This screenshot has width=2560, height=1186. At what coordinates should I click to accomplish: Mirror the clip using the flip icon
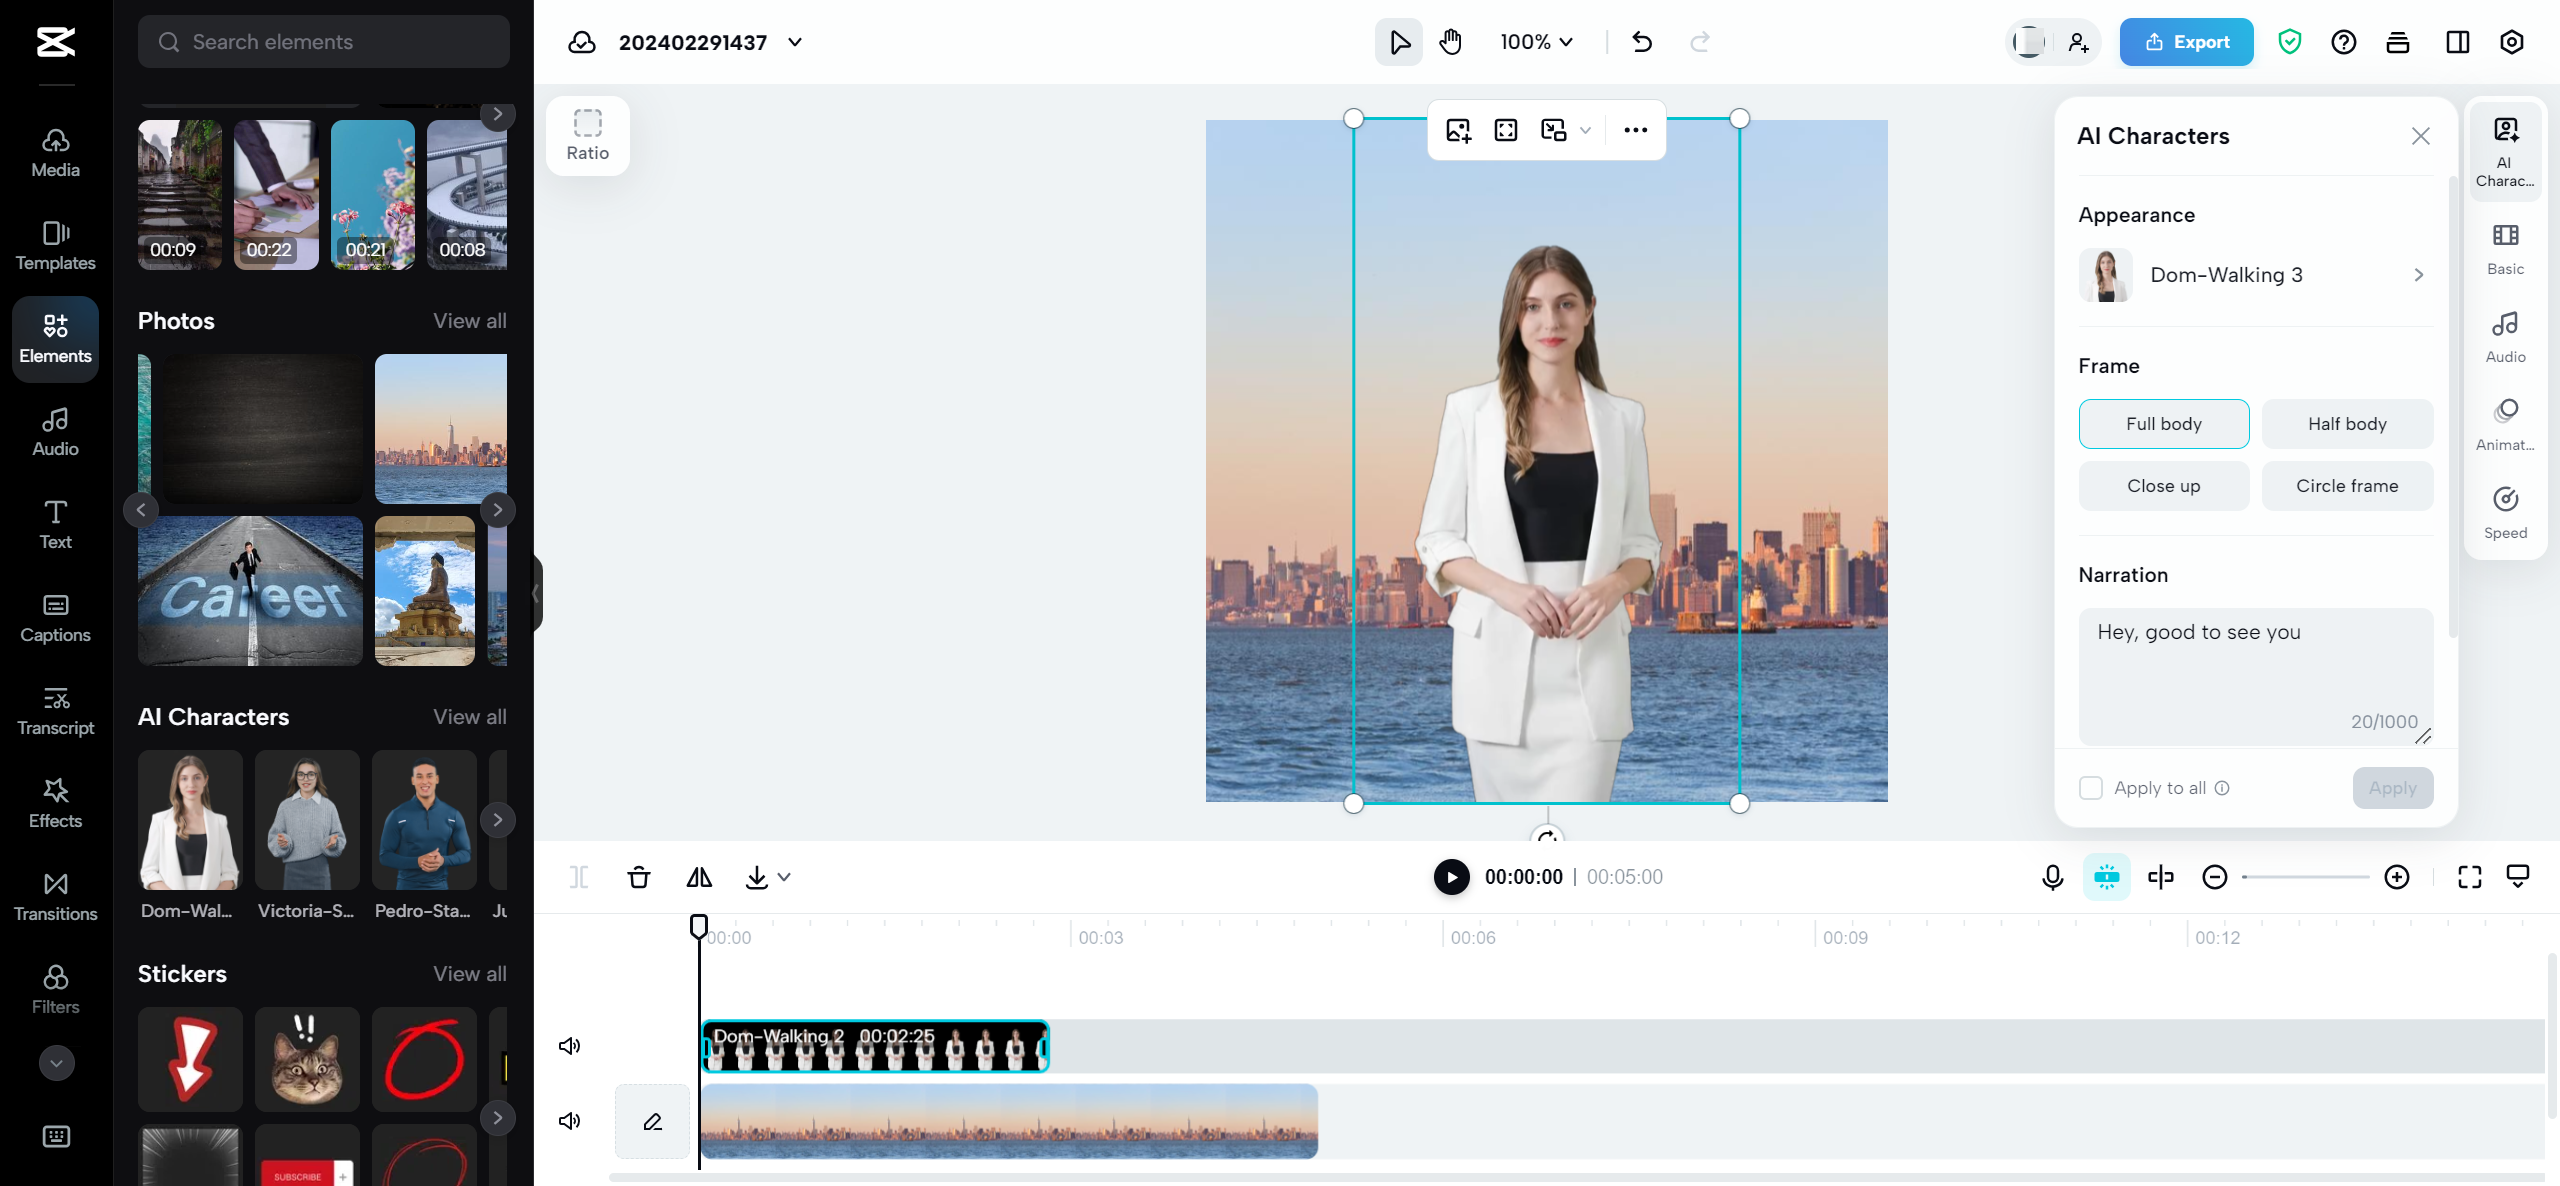click(x=698, y=877)
